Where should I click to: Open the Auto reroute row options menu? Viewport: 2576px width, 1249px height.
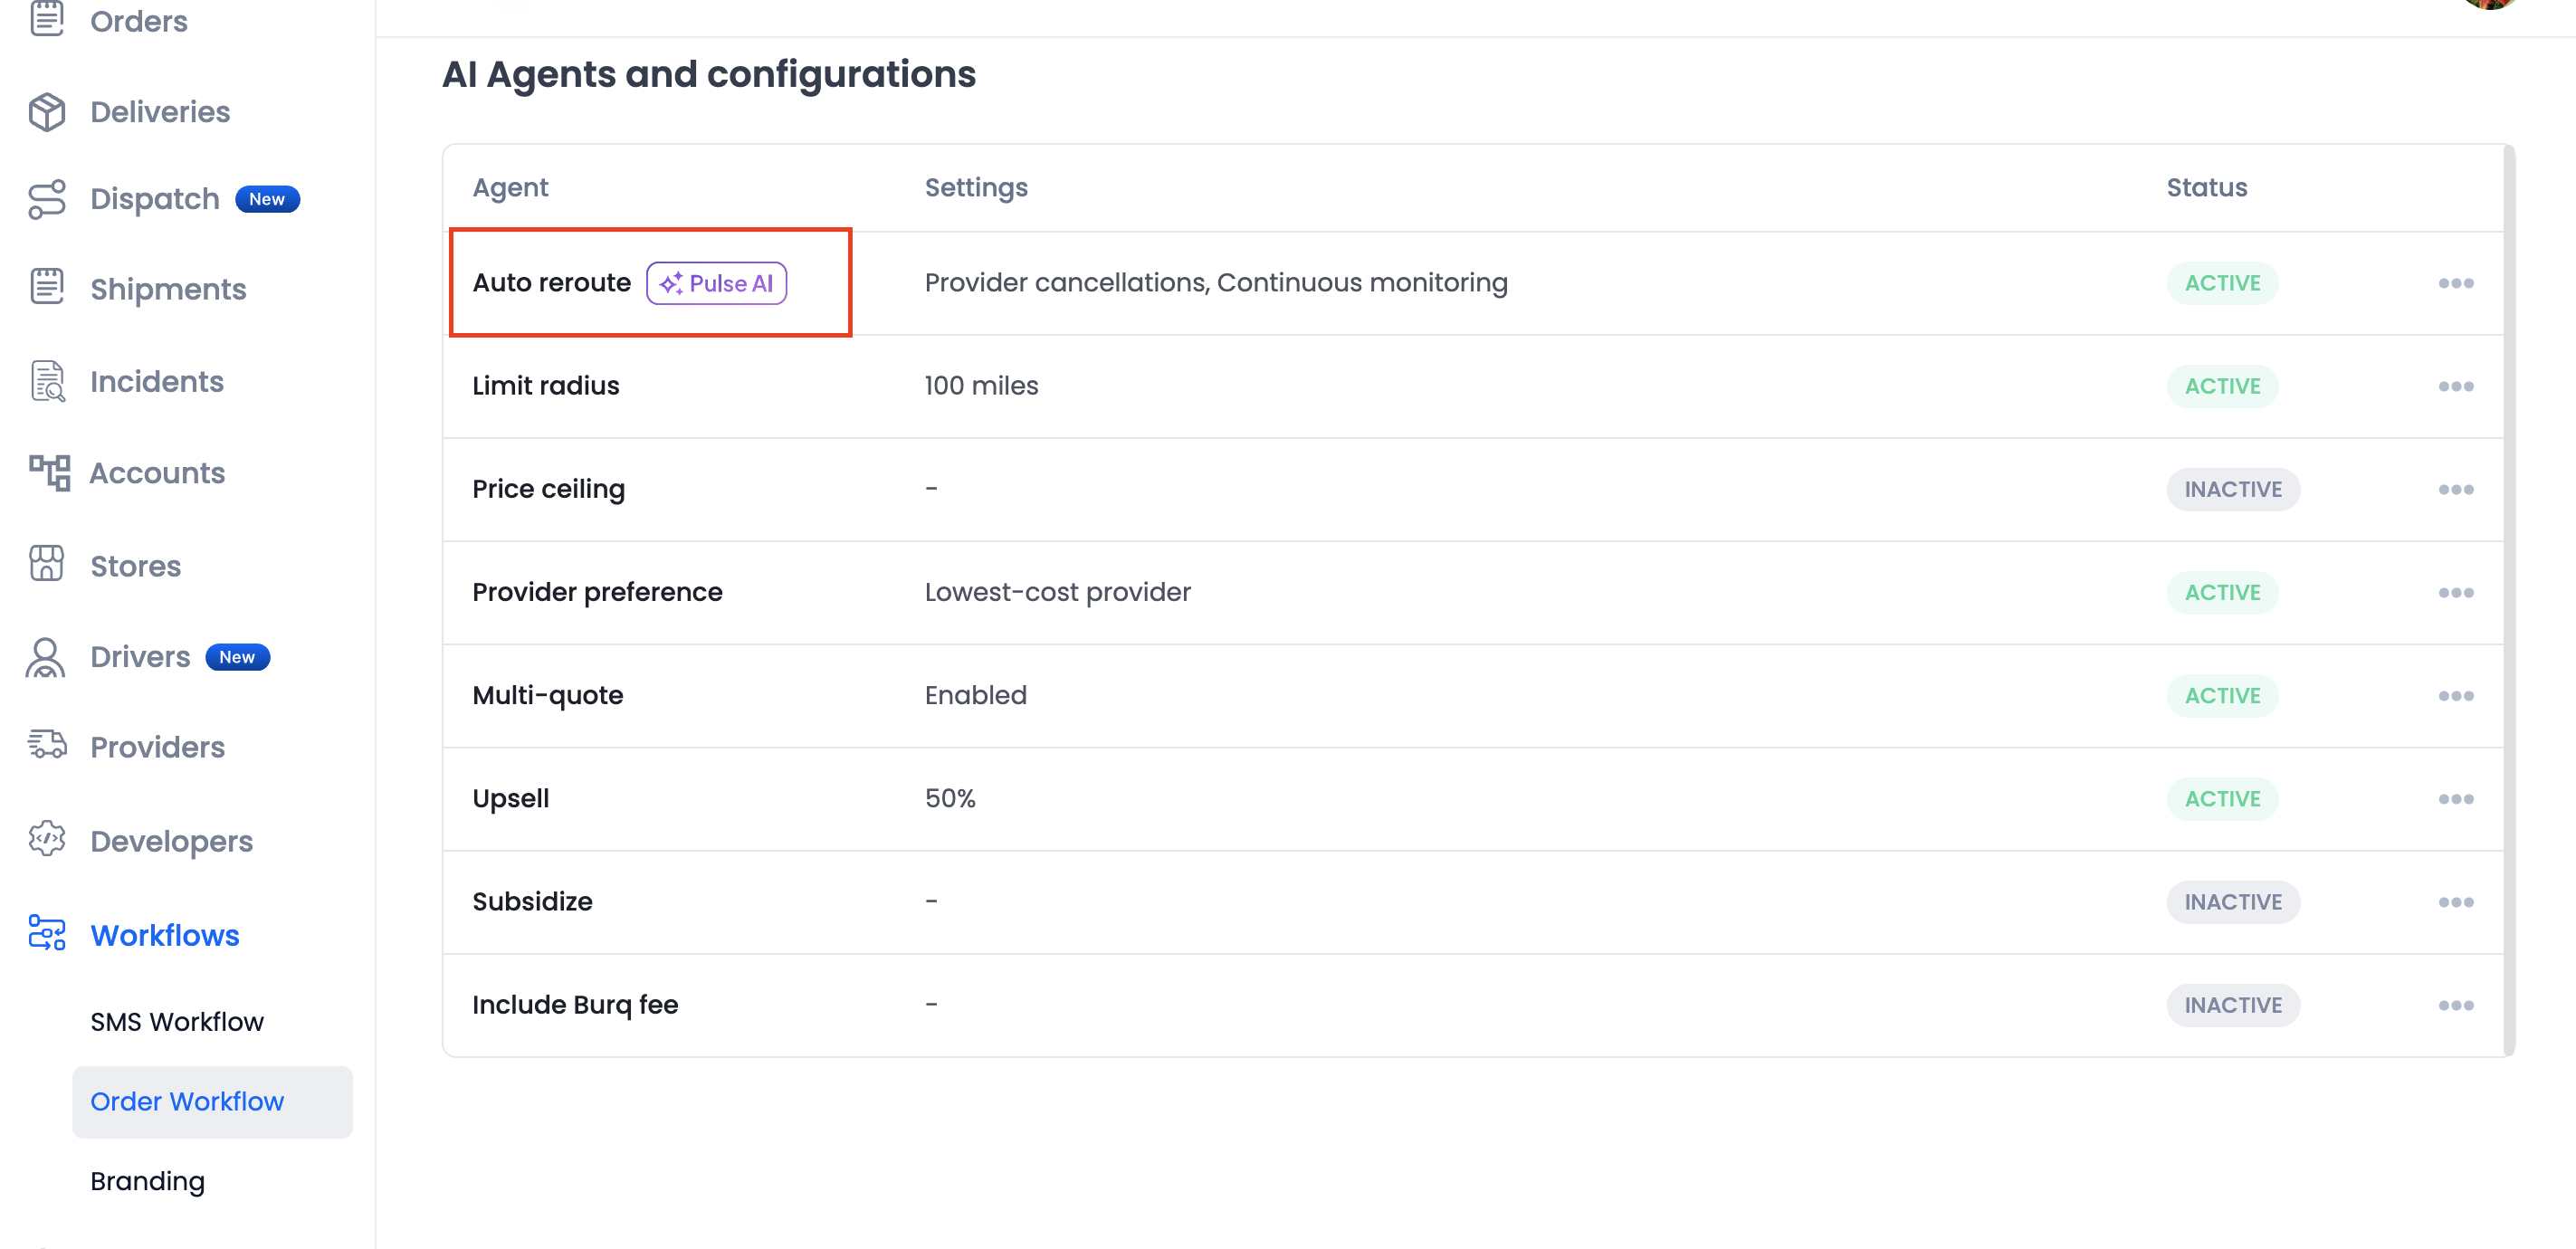(x=2455, y=283)
